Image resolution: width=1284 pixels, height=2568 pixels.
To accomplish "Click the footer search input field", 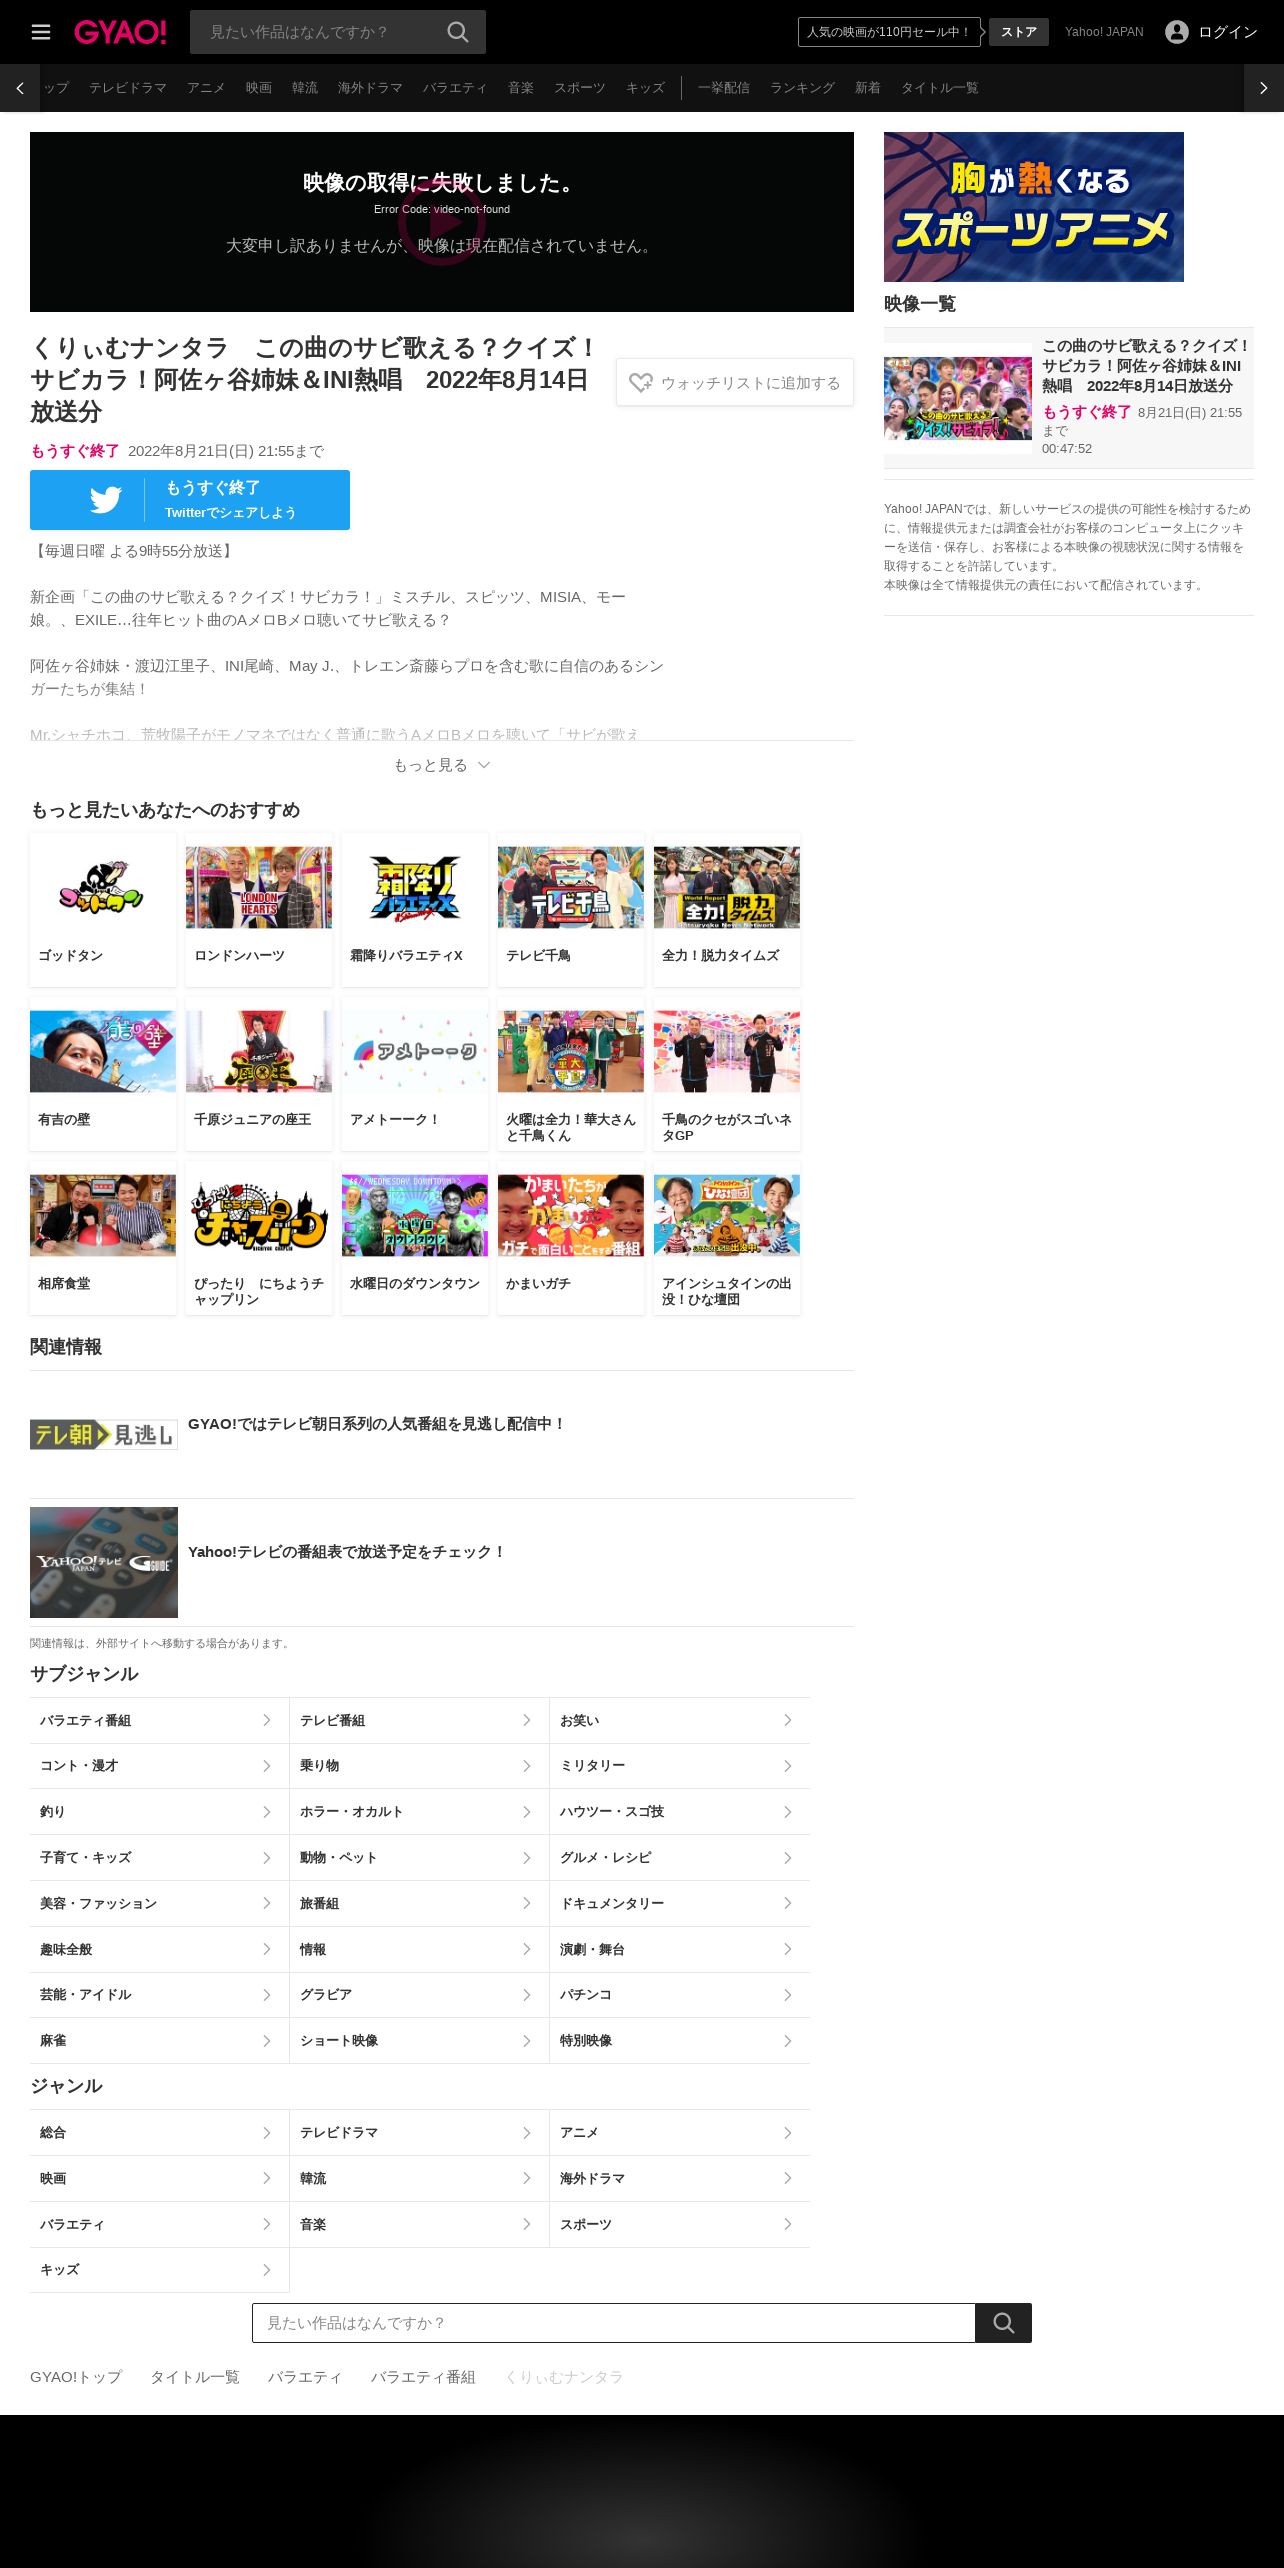I will coord(614,2323).
